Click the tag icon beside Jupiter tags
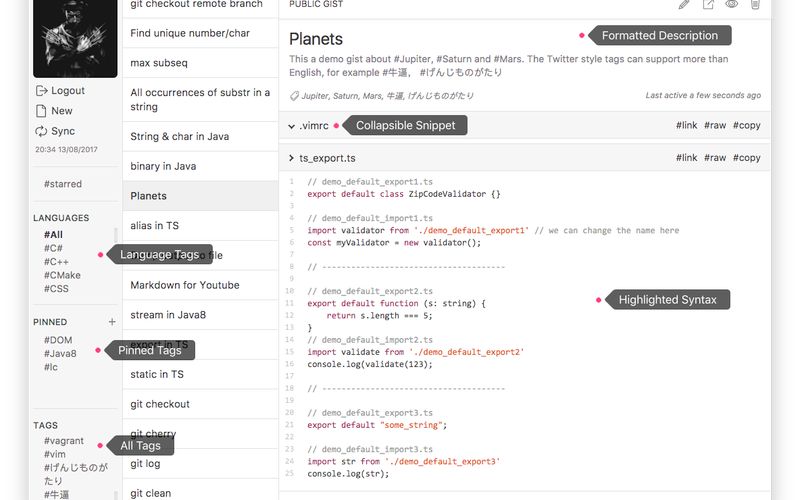The height and width of the screenshot is (500, 800). point(294,96)
